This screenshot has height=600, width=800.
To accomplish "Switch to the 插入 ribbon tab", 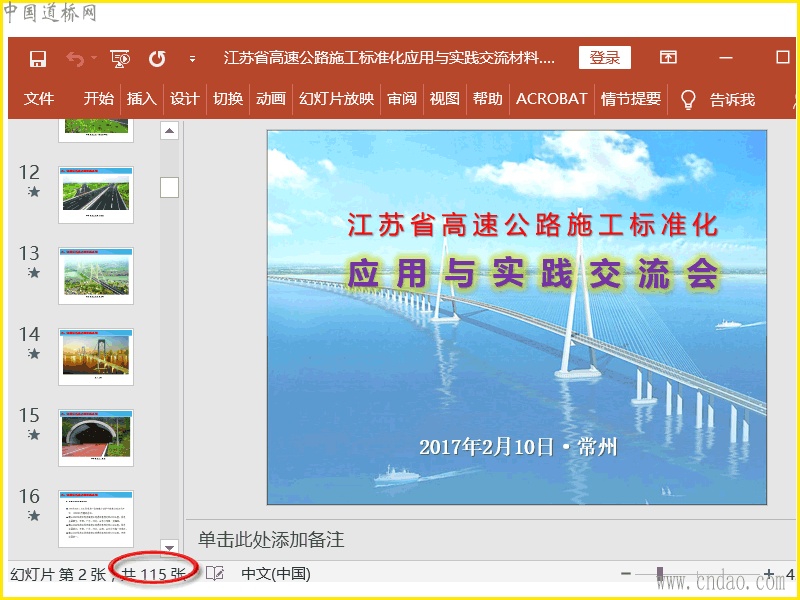I will 141,98.
